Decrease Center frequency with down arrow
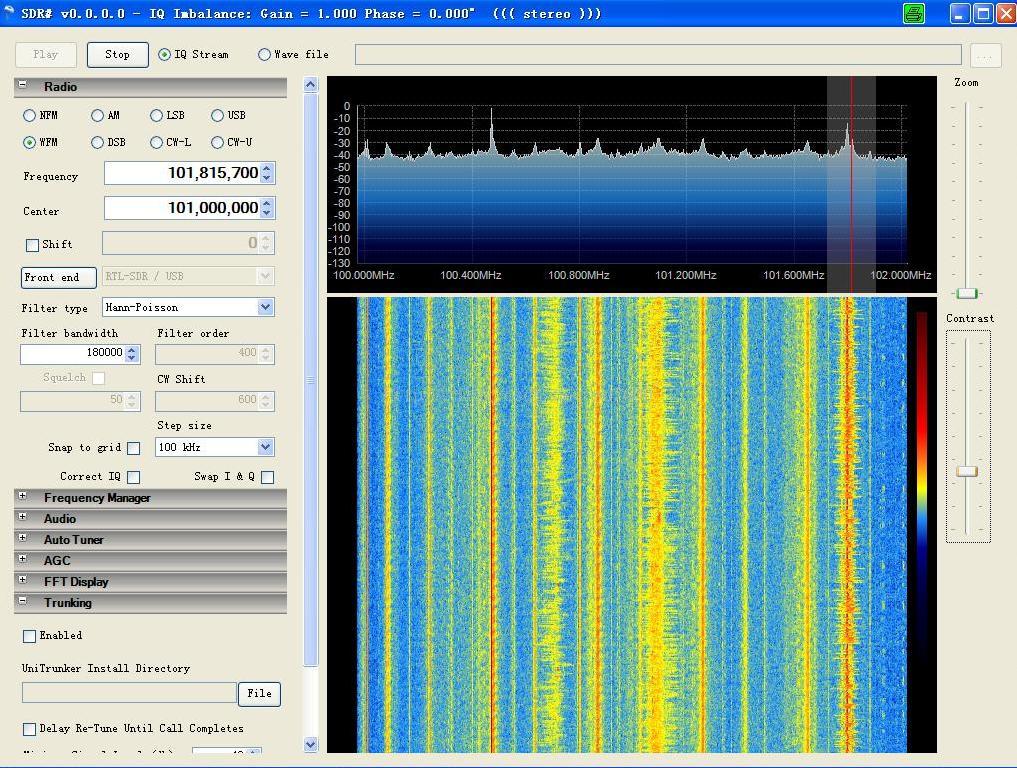 point(267,213)
